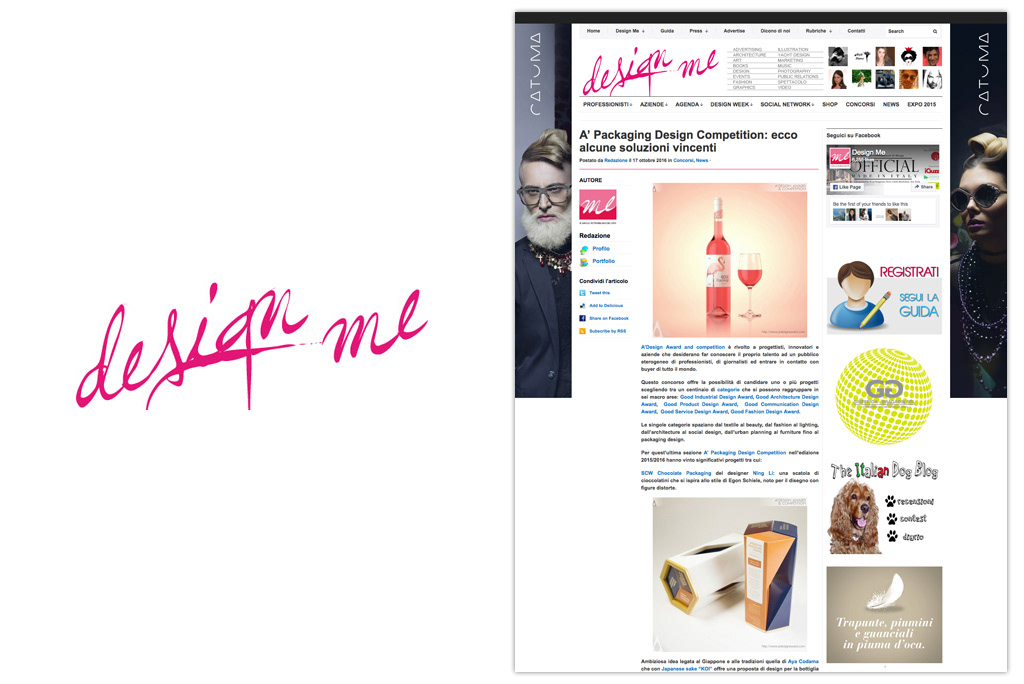Image resolution: width=1024 pixels, height=684 pixels.
Task: Click the Search input field
Action: point(908,31)
